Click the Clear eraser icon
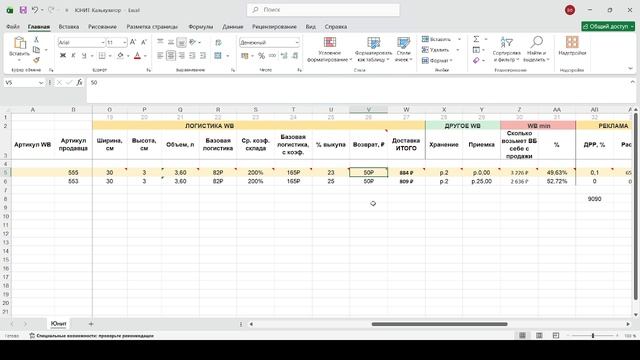Image resolution: width=640 pixels, height=360 pixels. tap(476, 60)
